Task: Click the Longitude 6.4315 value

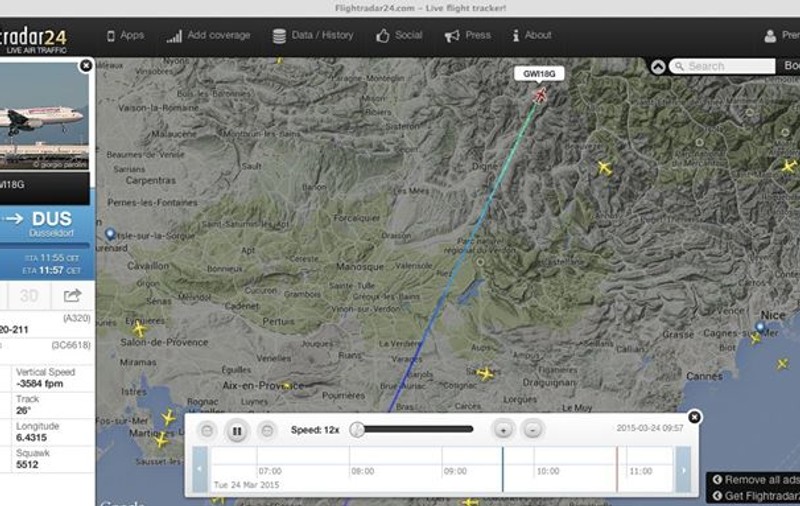Action: (x=31, y=438)
